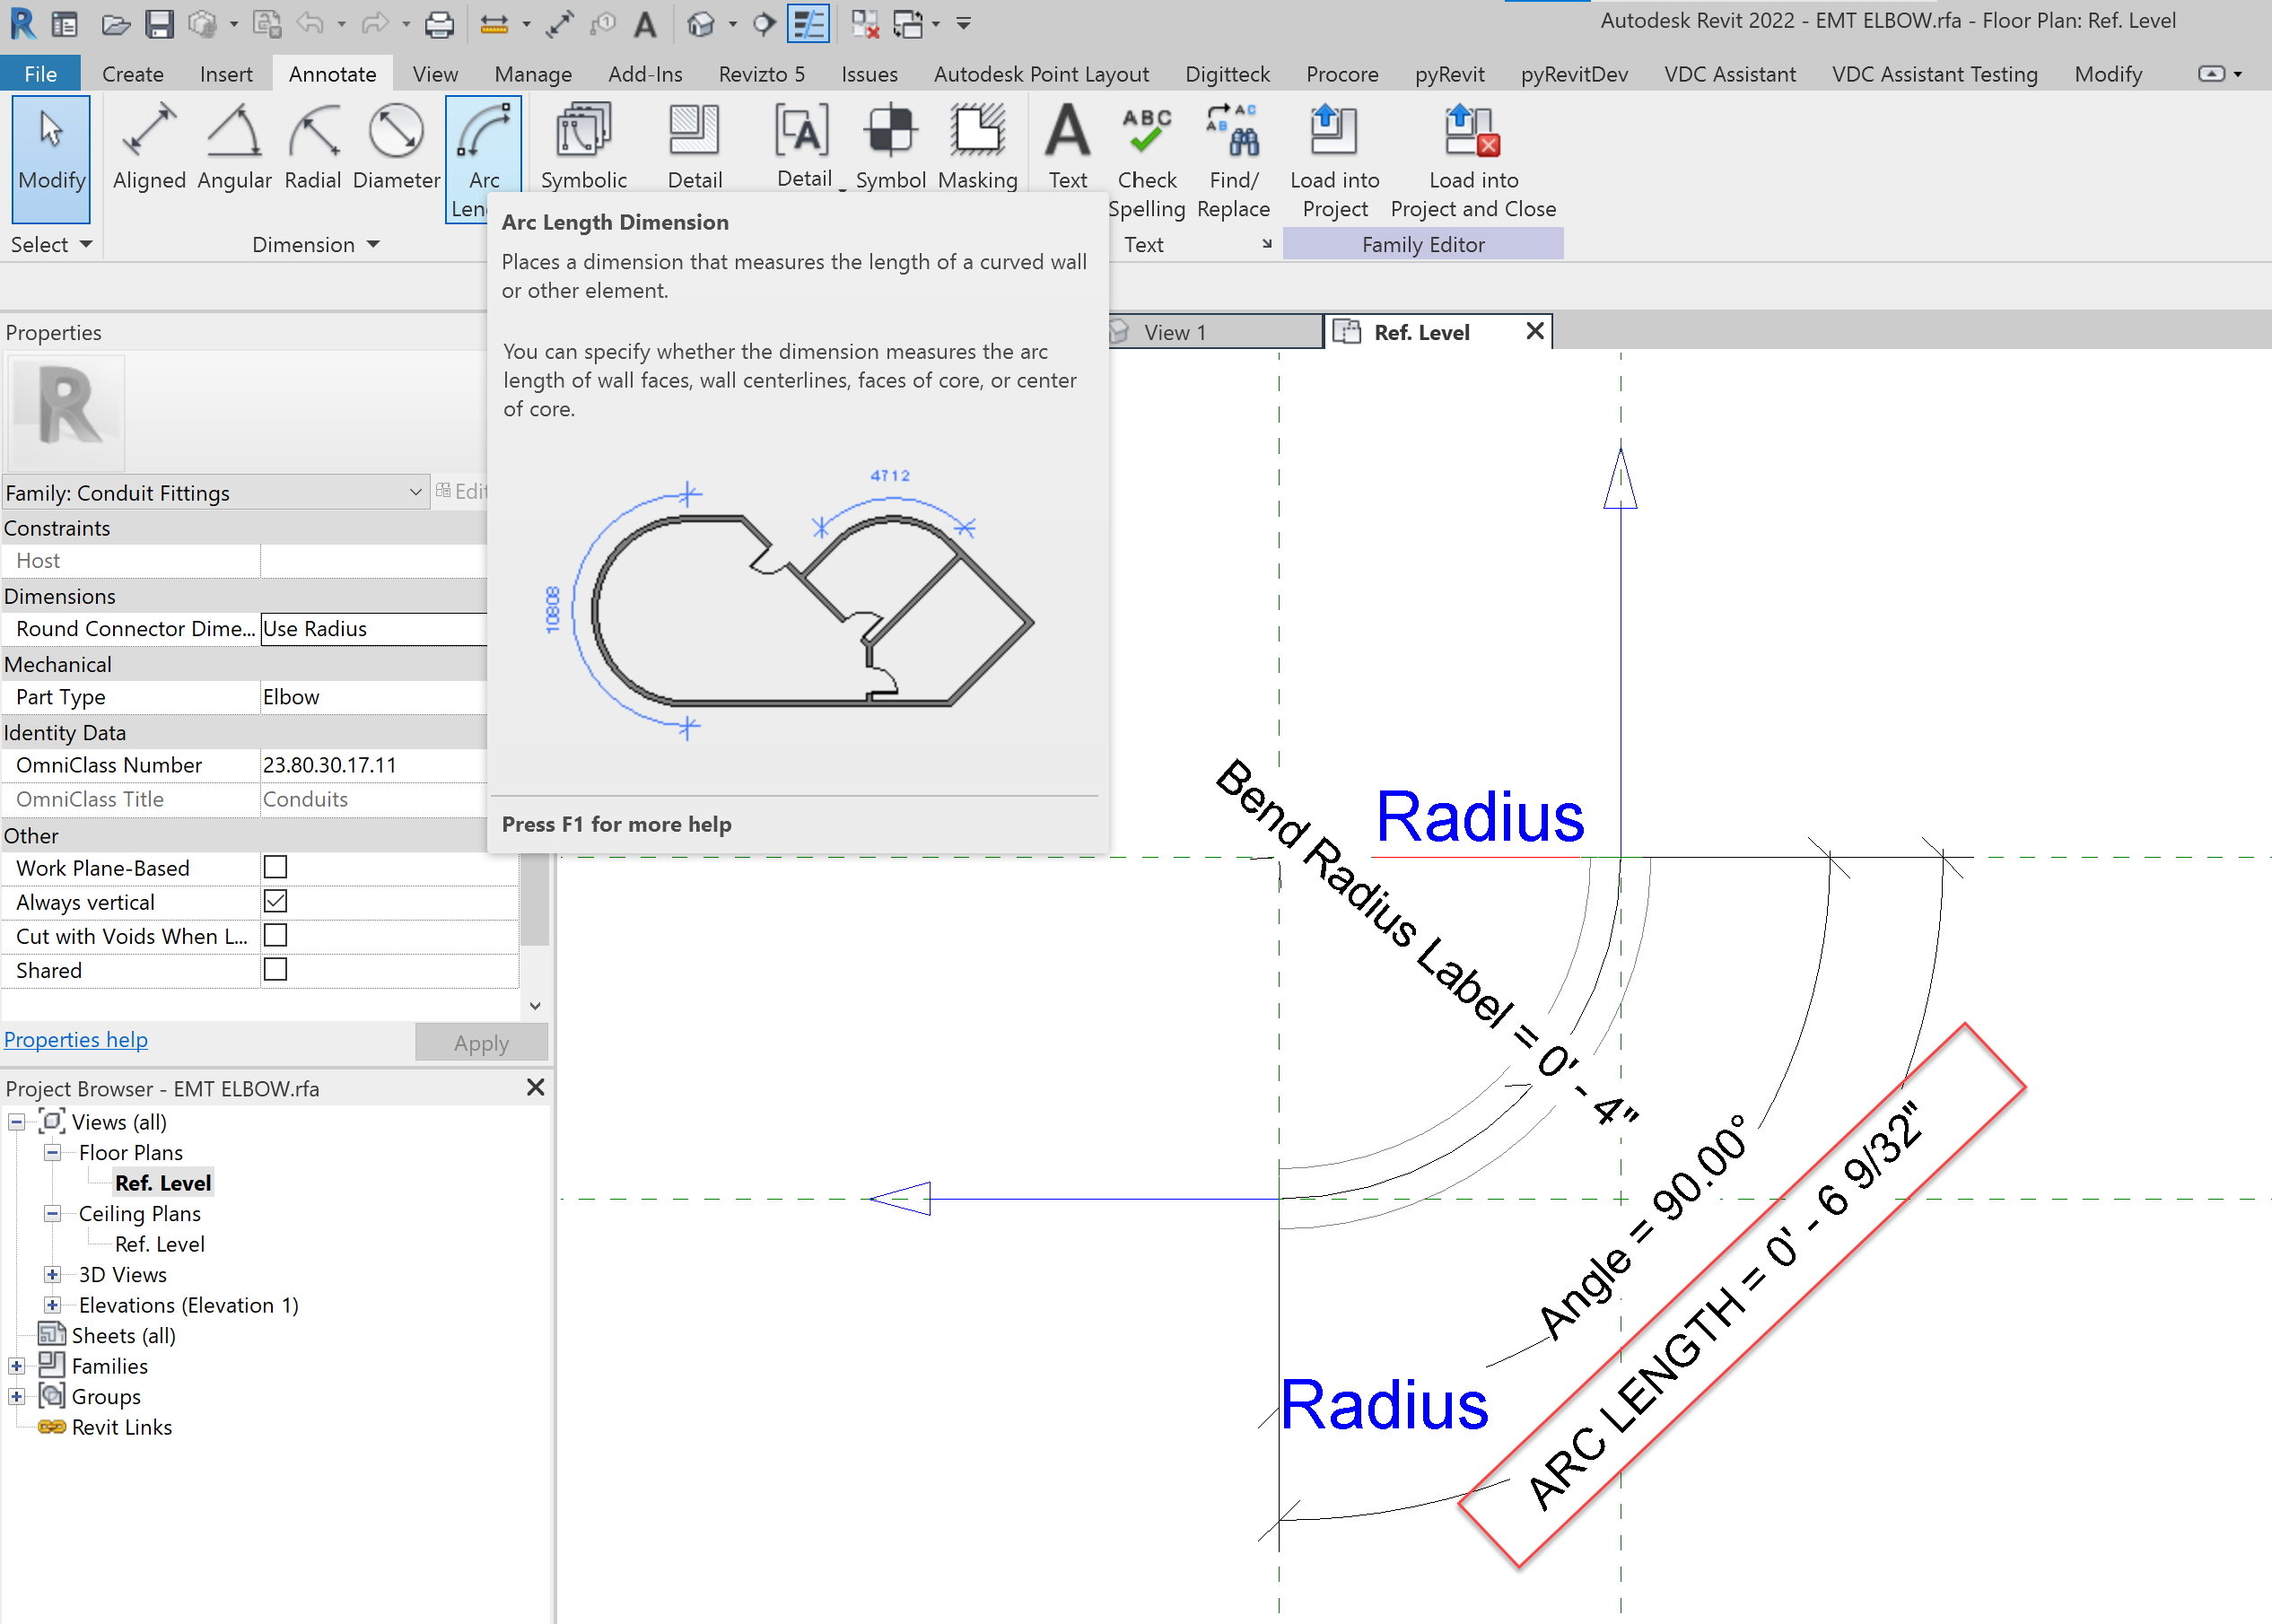Click the Round Connector Dimension value field
Viewport: 2272px width, 1624px height.
[x=373, y=629]
